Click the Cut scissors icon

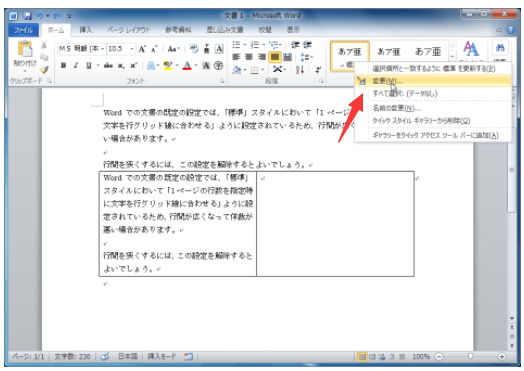click(x=44, y=44)
